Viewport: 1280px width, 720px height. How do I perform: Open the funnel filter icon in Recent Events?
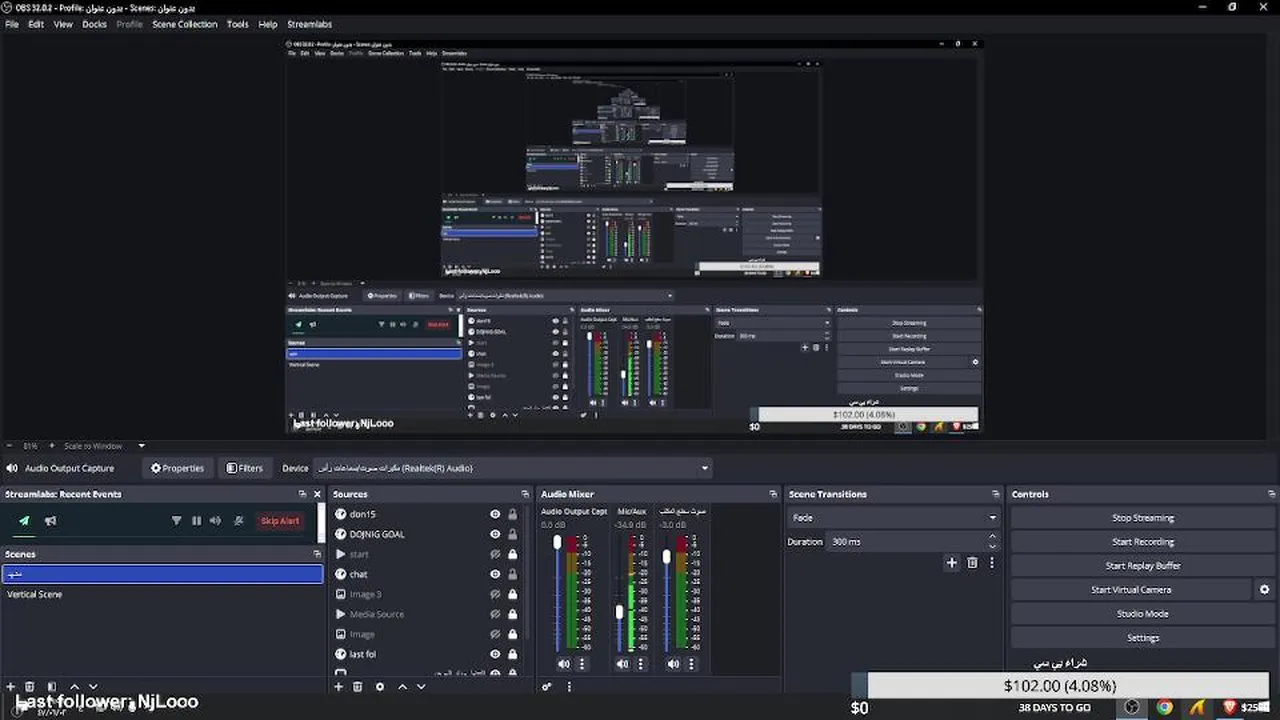pos(177,521)
